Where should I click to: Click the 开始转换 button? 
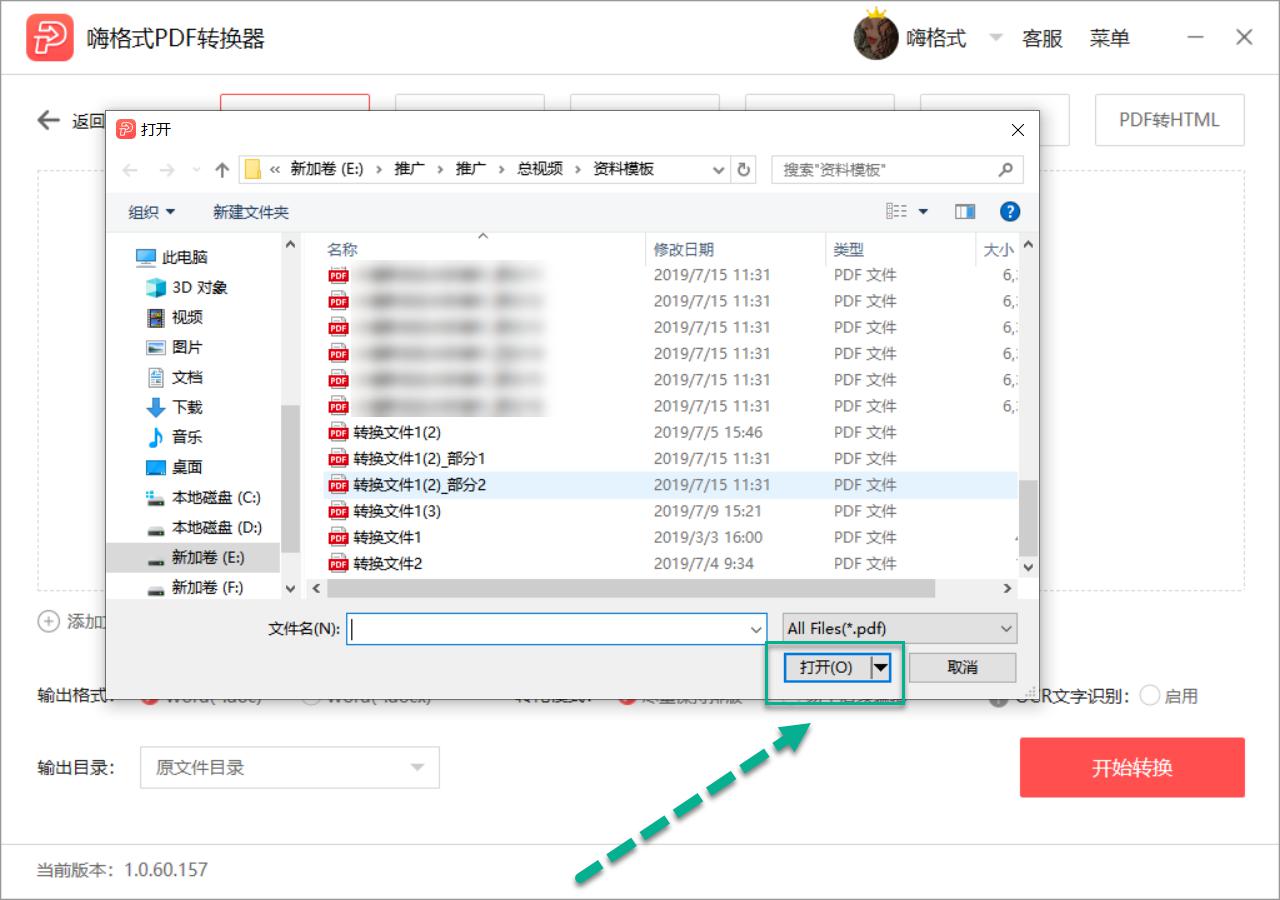pyautogui.click(x=1132, y=768)
